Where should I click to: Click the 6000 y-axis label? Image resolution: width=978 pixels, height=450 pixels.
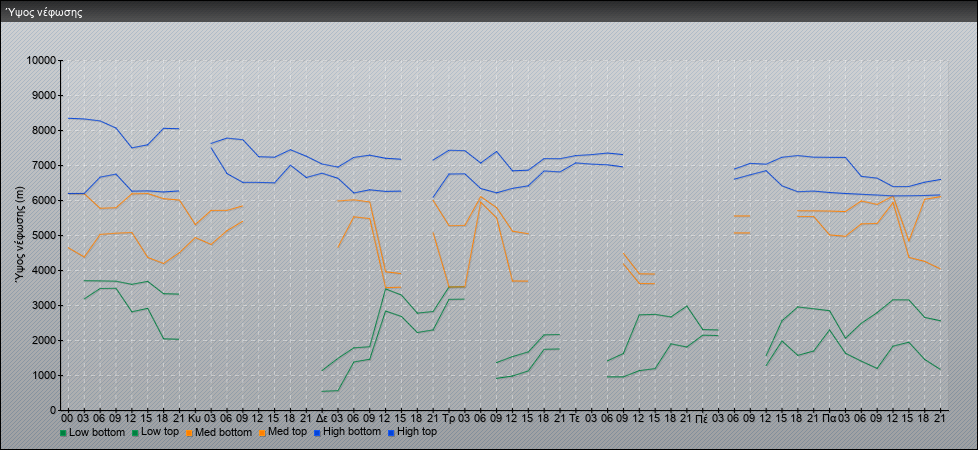click(44, 200)
